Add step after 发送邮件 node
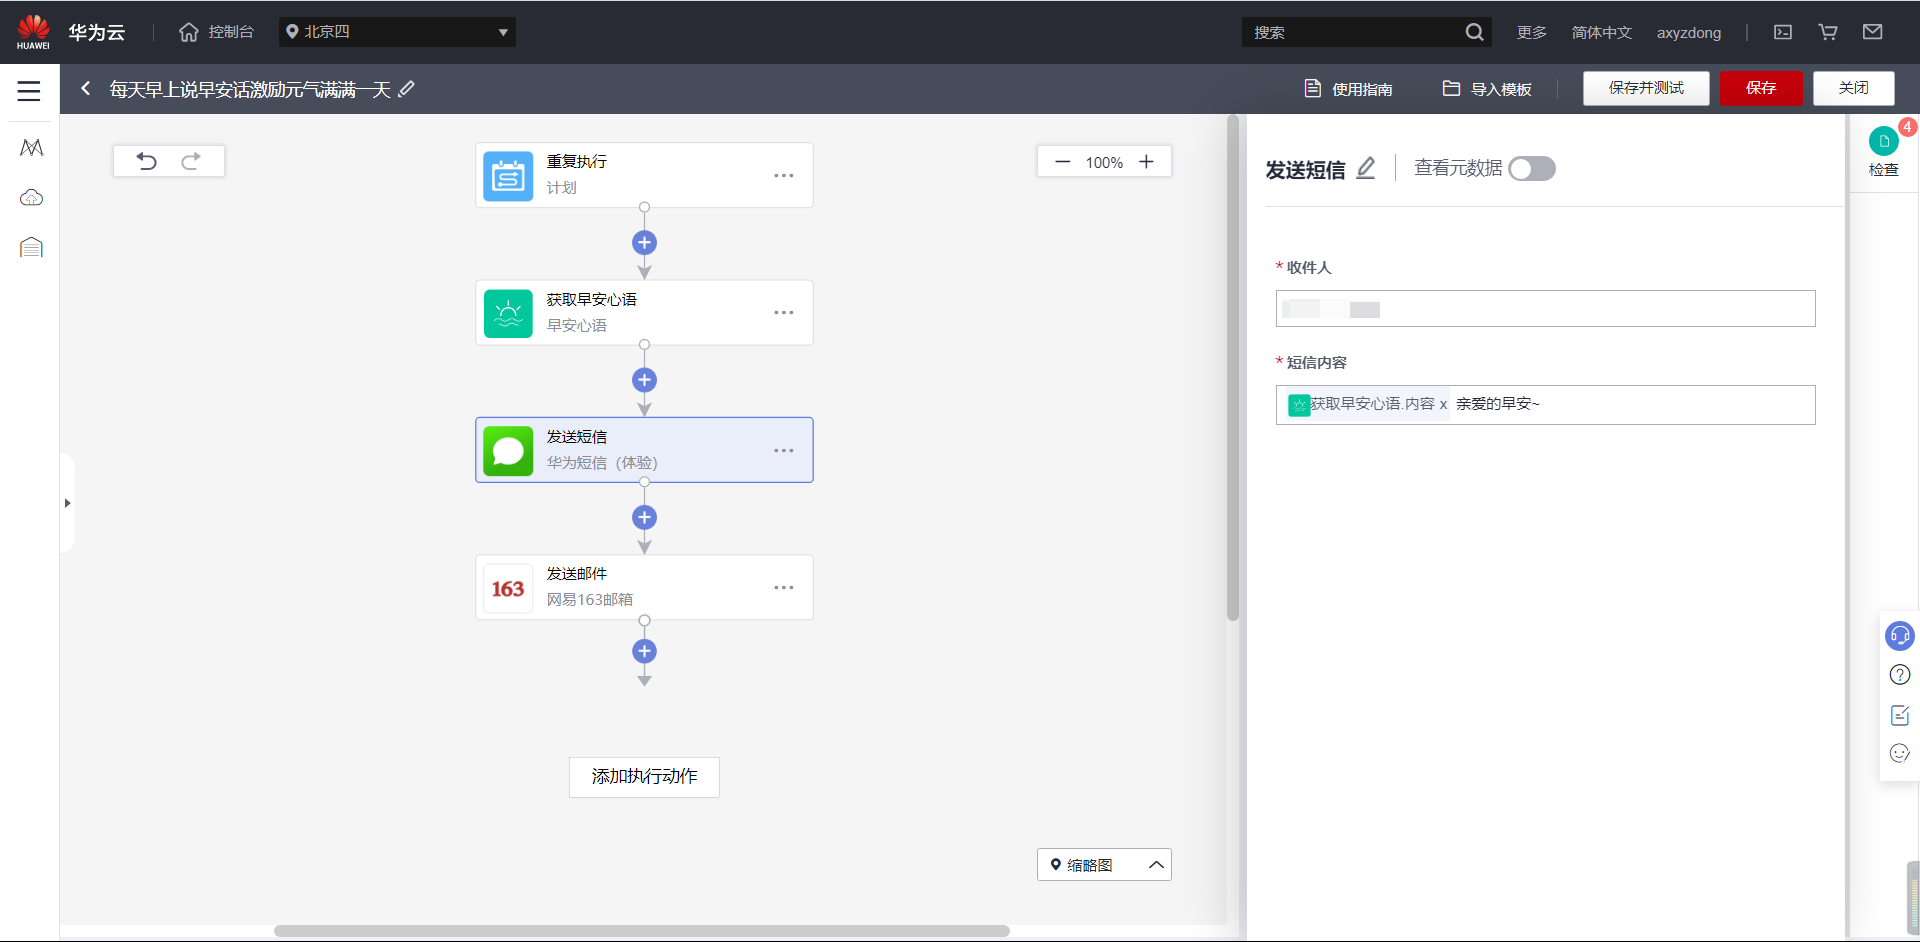Screen dimensions: 1920x942 click(644, 651)
